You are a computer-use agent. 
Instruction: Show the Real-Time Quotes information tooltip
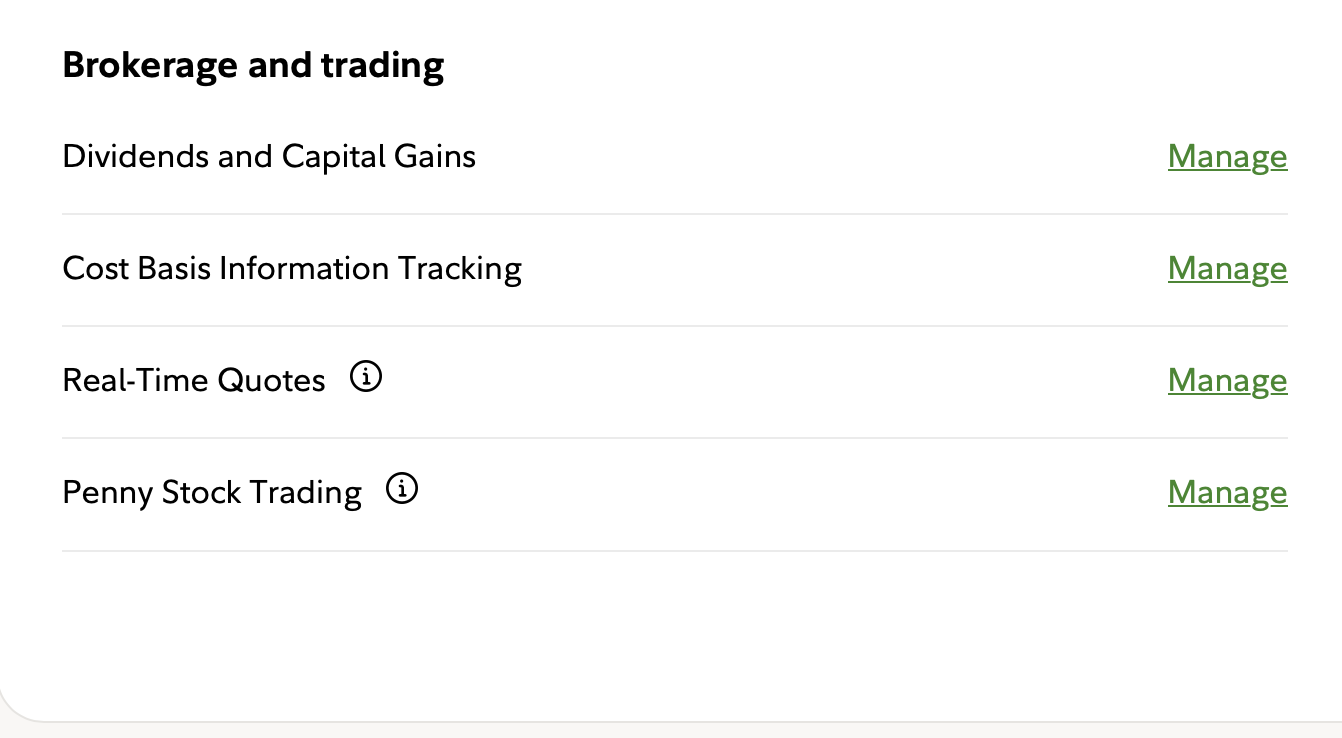(x=367, y=378)
